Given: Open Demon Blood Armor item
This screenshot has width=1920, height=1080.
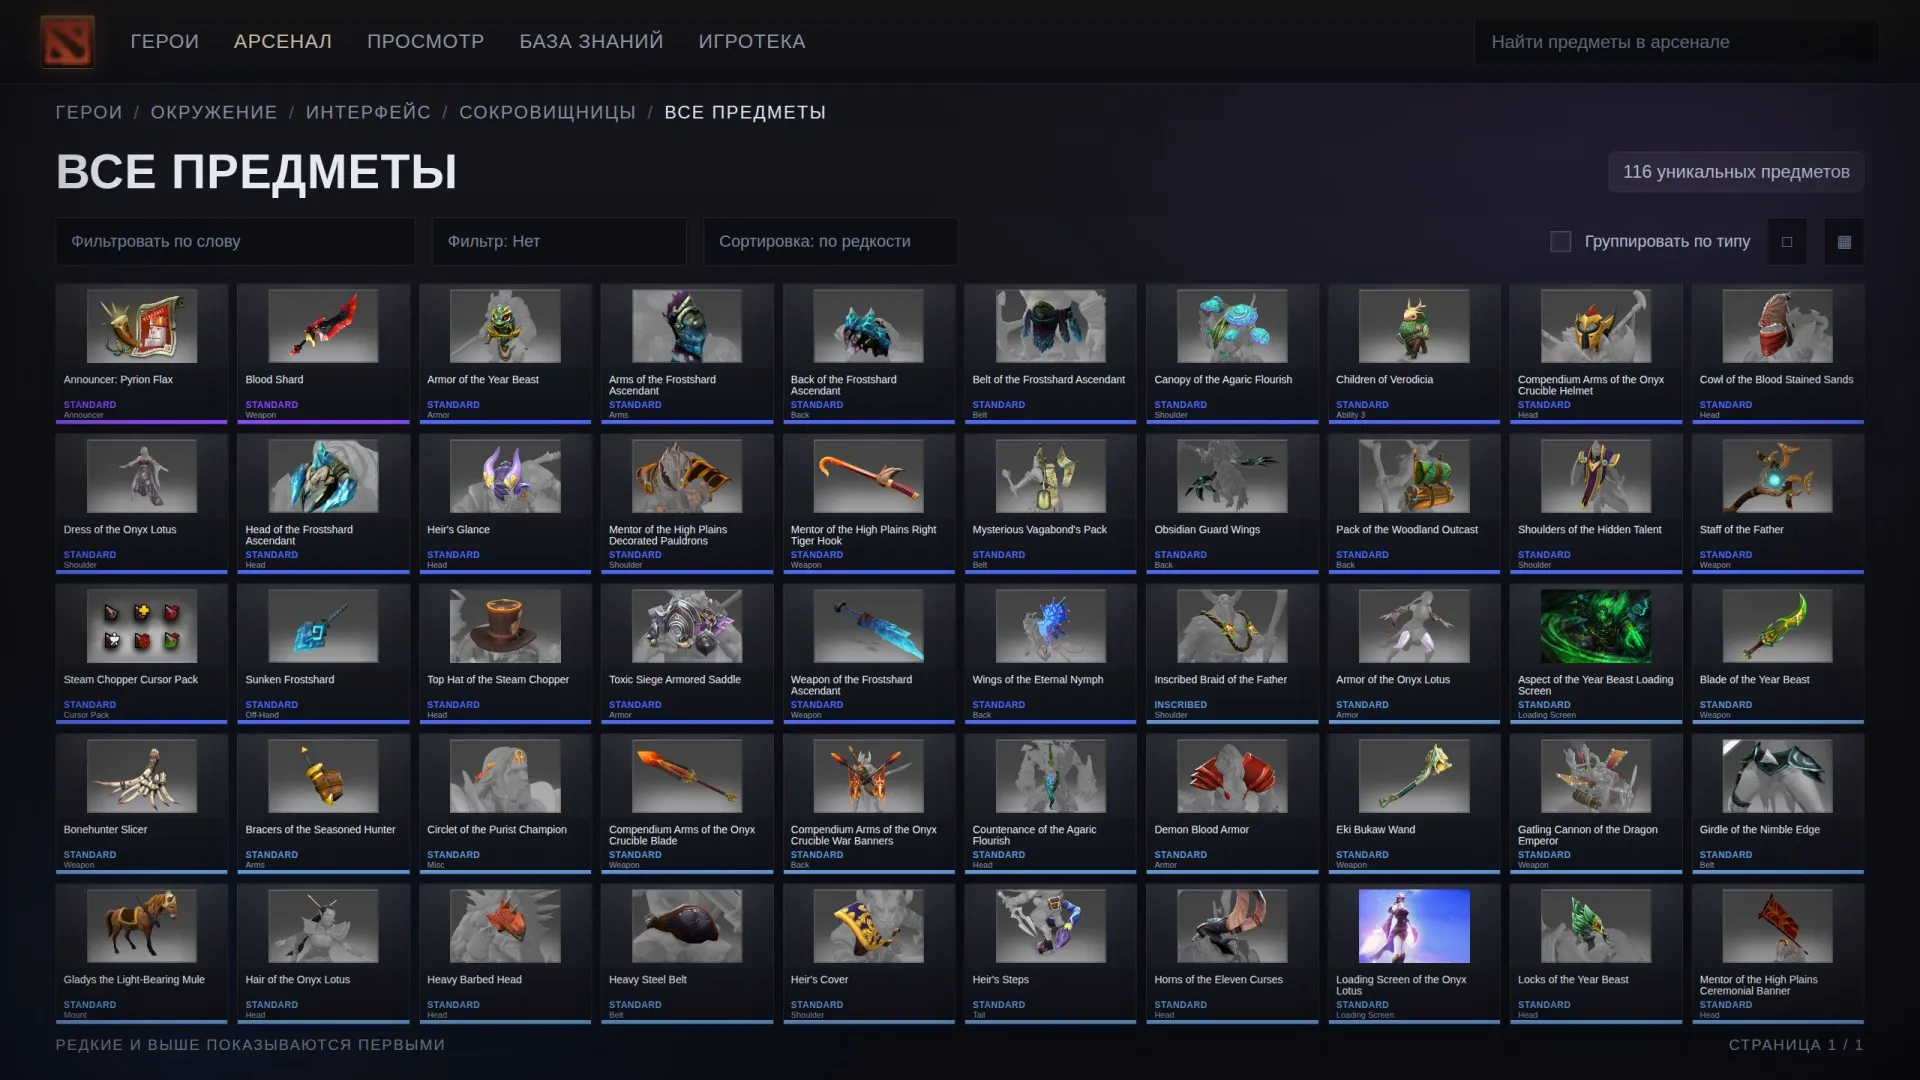Looking at the screenshot, I should [x=1232, y=803].
